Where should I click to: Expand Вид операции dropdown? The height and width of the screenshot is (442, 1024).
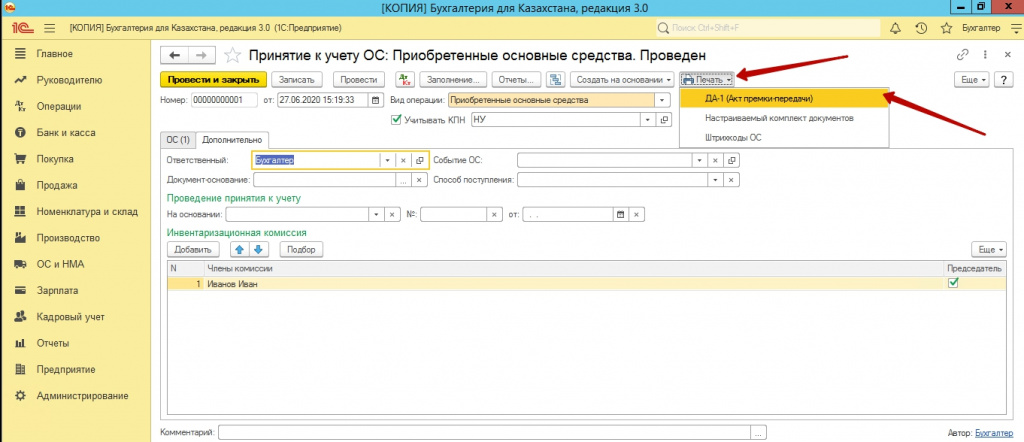pyautogui.click(x=664, y=101)
